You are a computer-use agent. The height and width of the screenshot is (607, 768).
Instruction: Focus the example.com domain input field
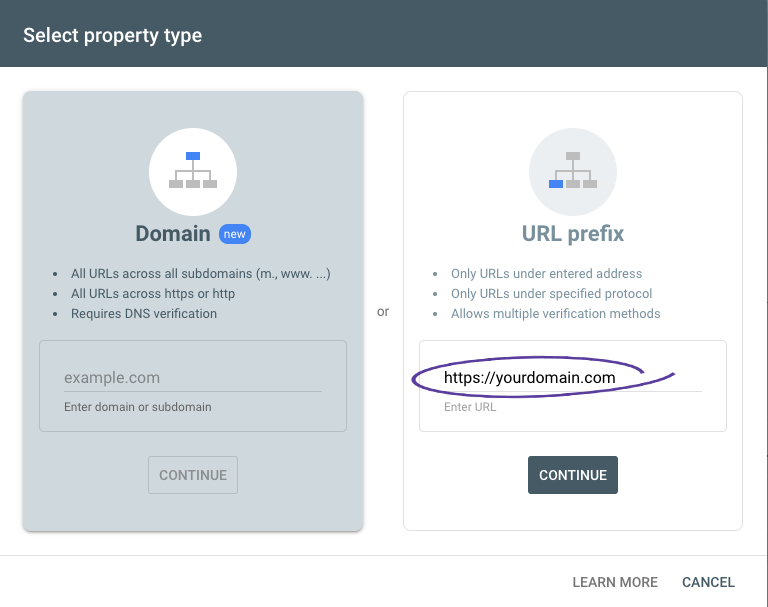click(x=192, y=378)
